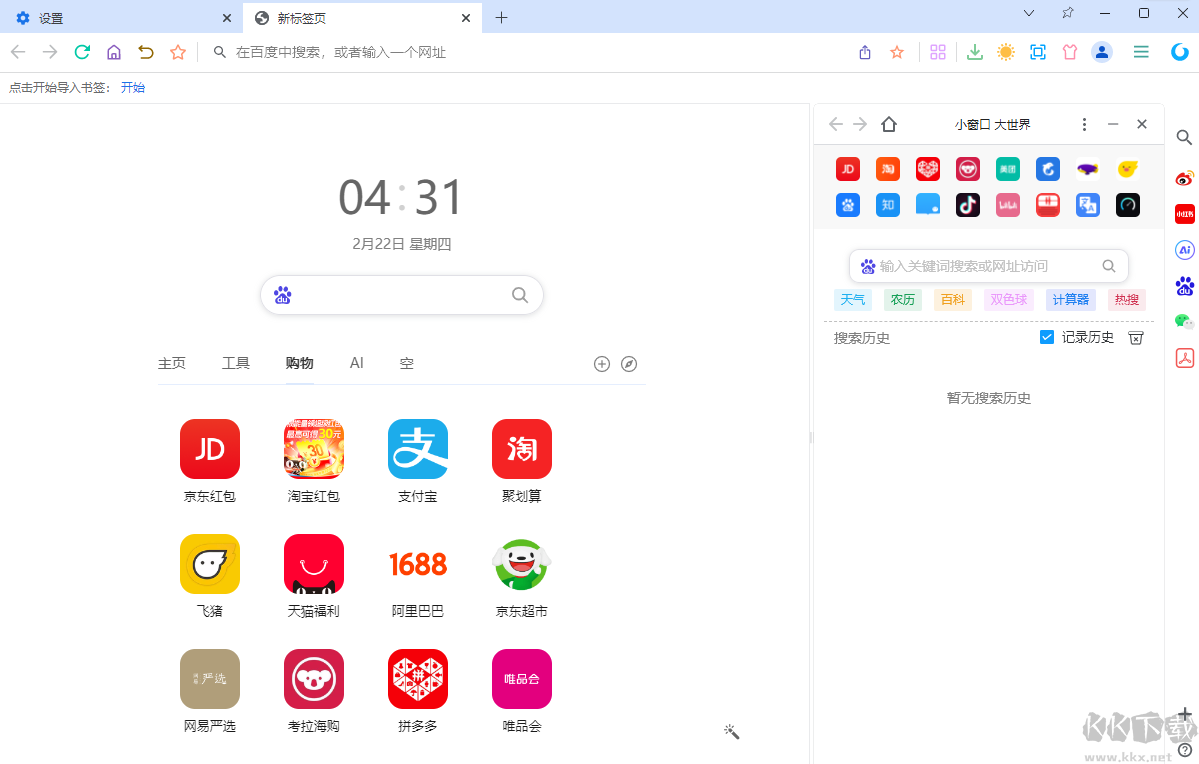
Task: Capture screenshot with the toolbar screenshot icon
Action: [x=1038, y=51]
